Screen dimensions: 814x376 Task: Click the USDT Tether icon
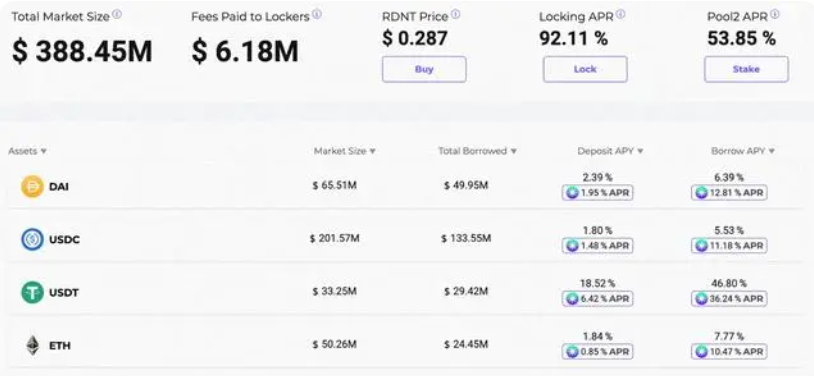32,292
